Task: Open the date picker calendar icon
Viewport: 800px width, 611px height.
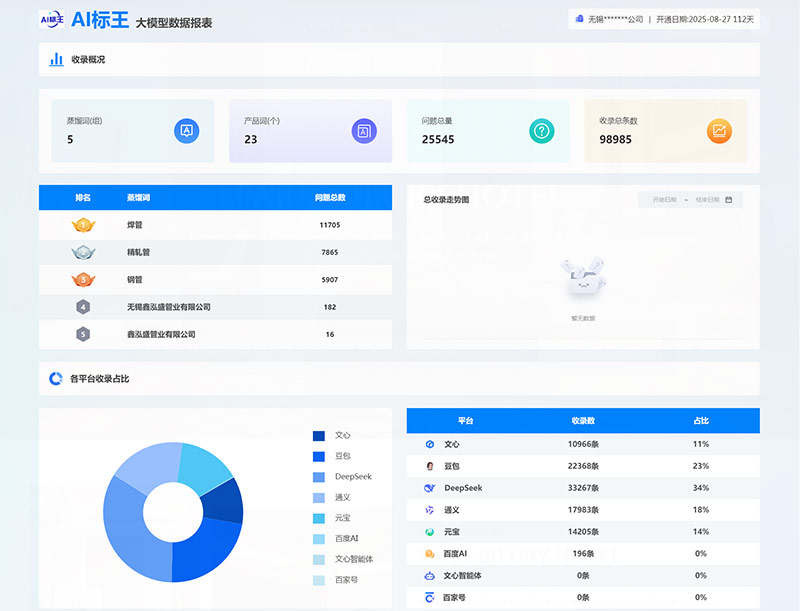Action: (728, 200)
